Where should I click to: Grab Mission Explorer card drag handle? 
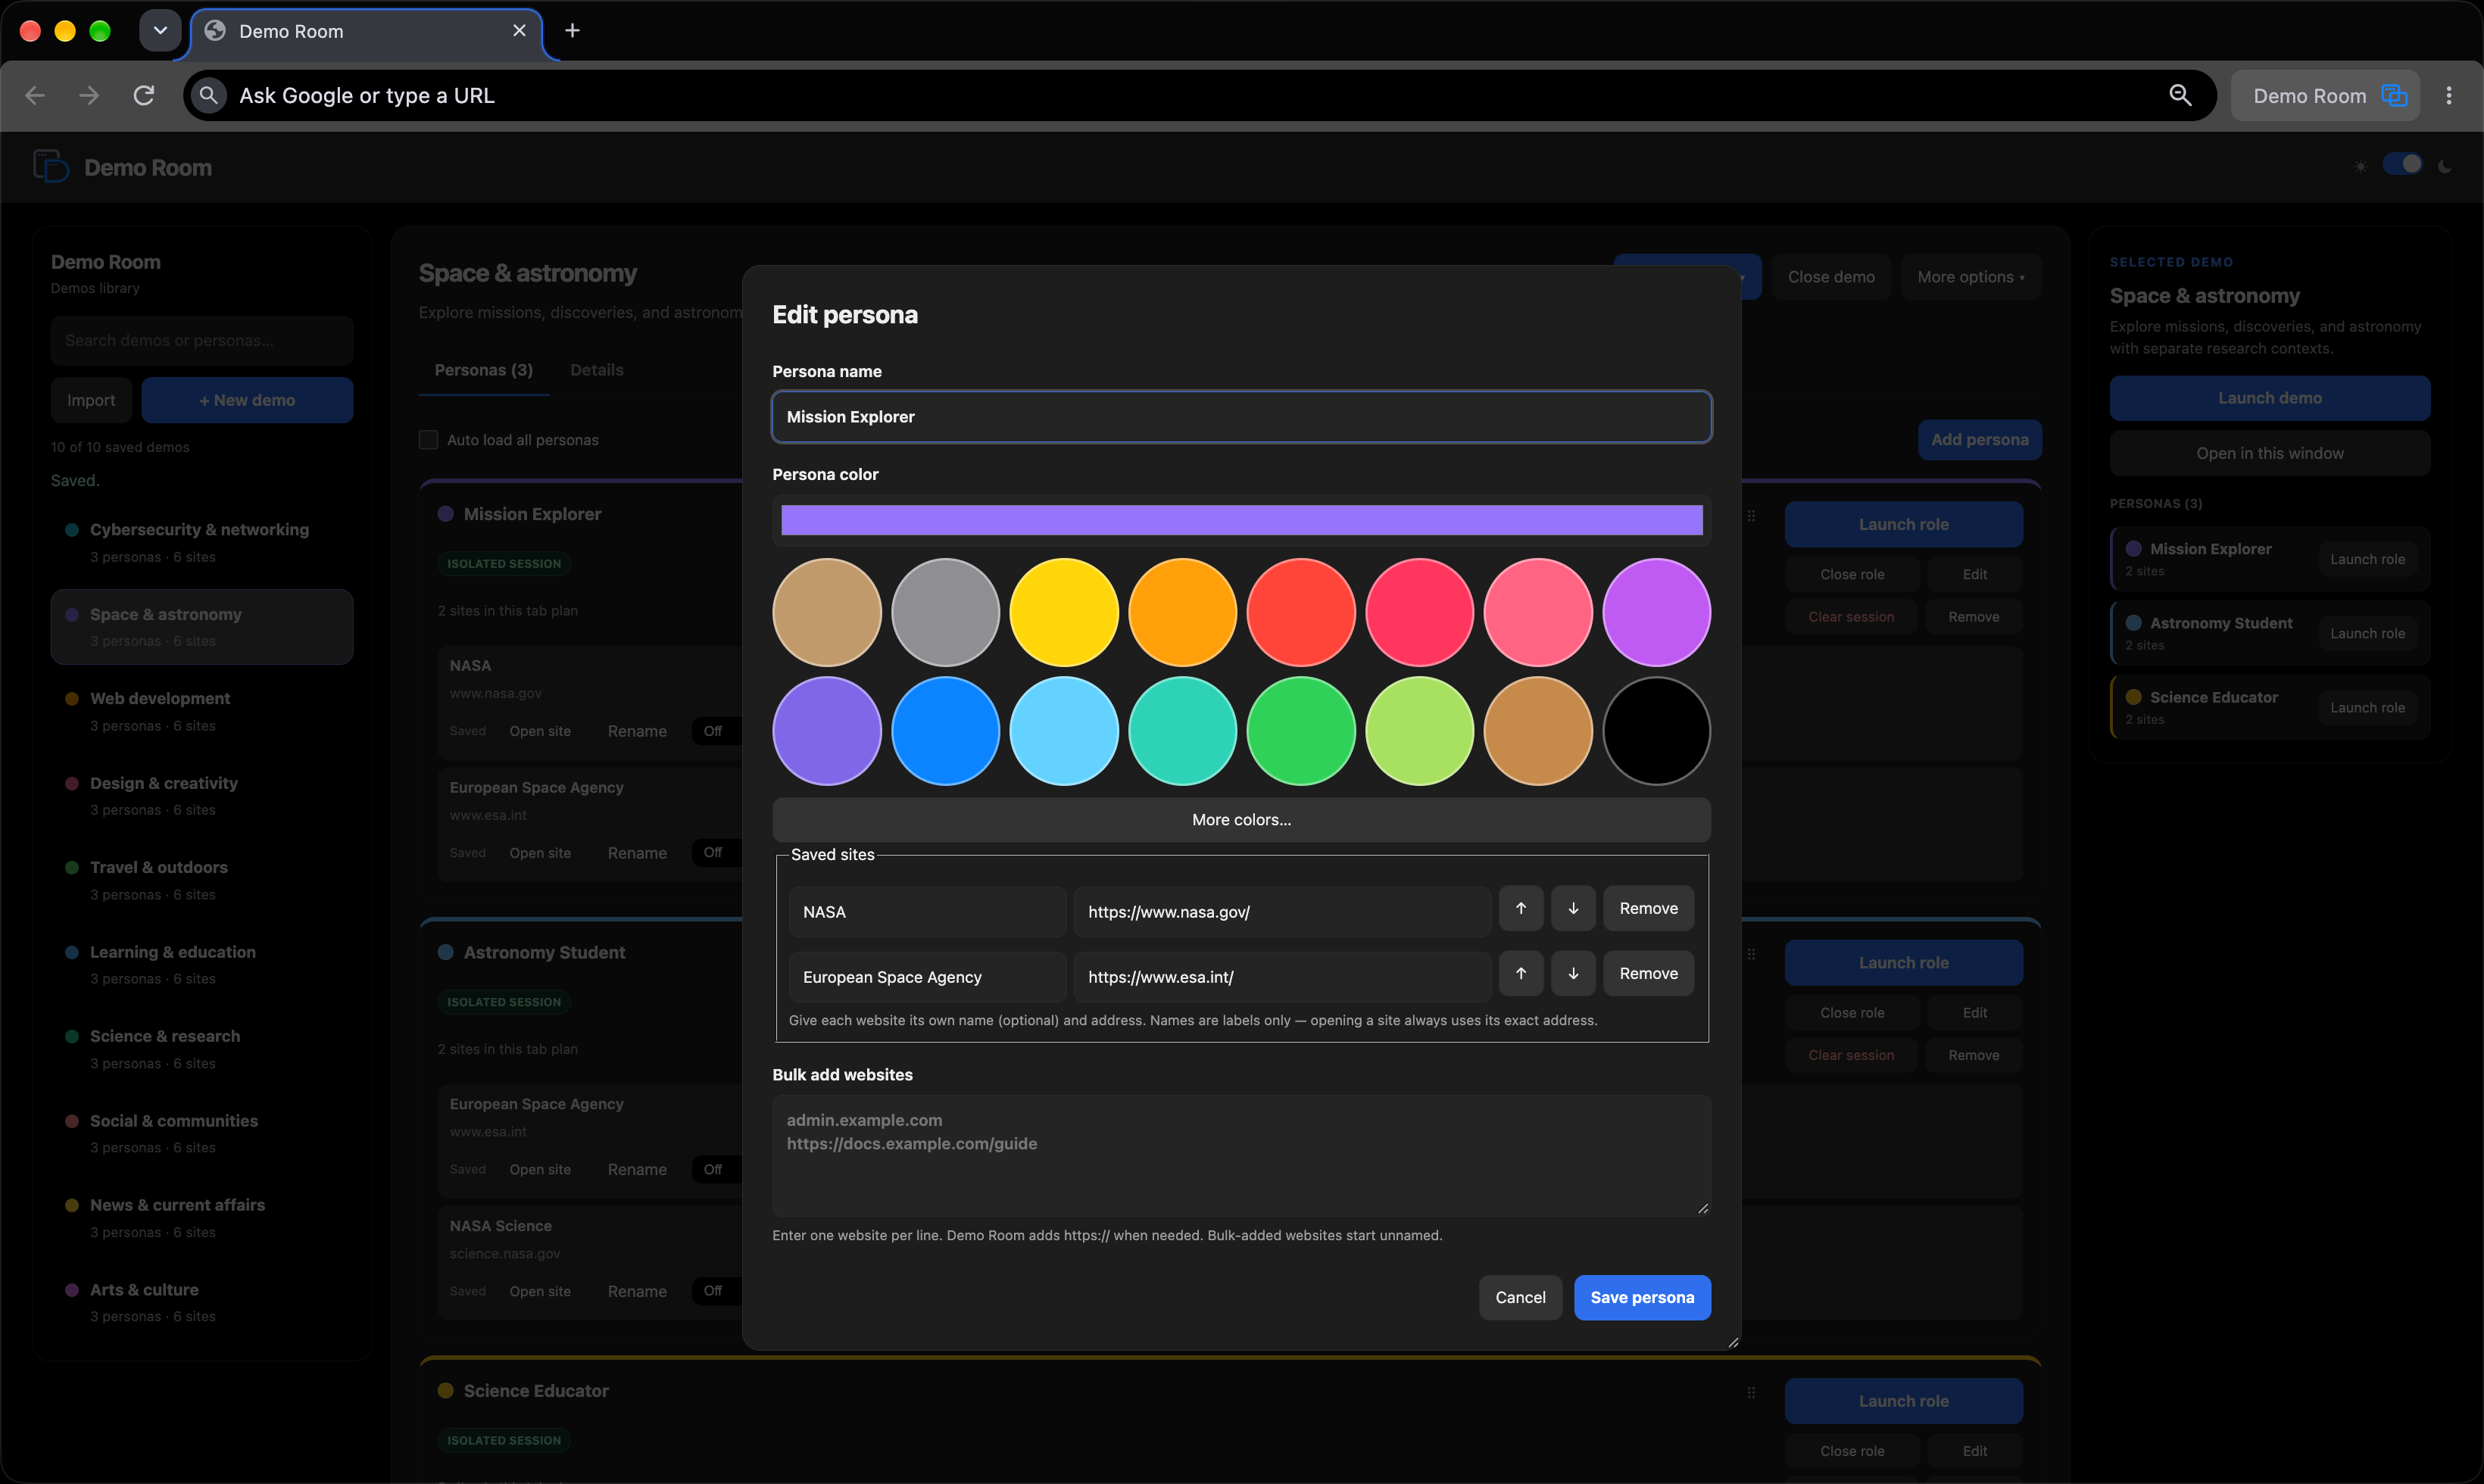point(1751,516)
